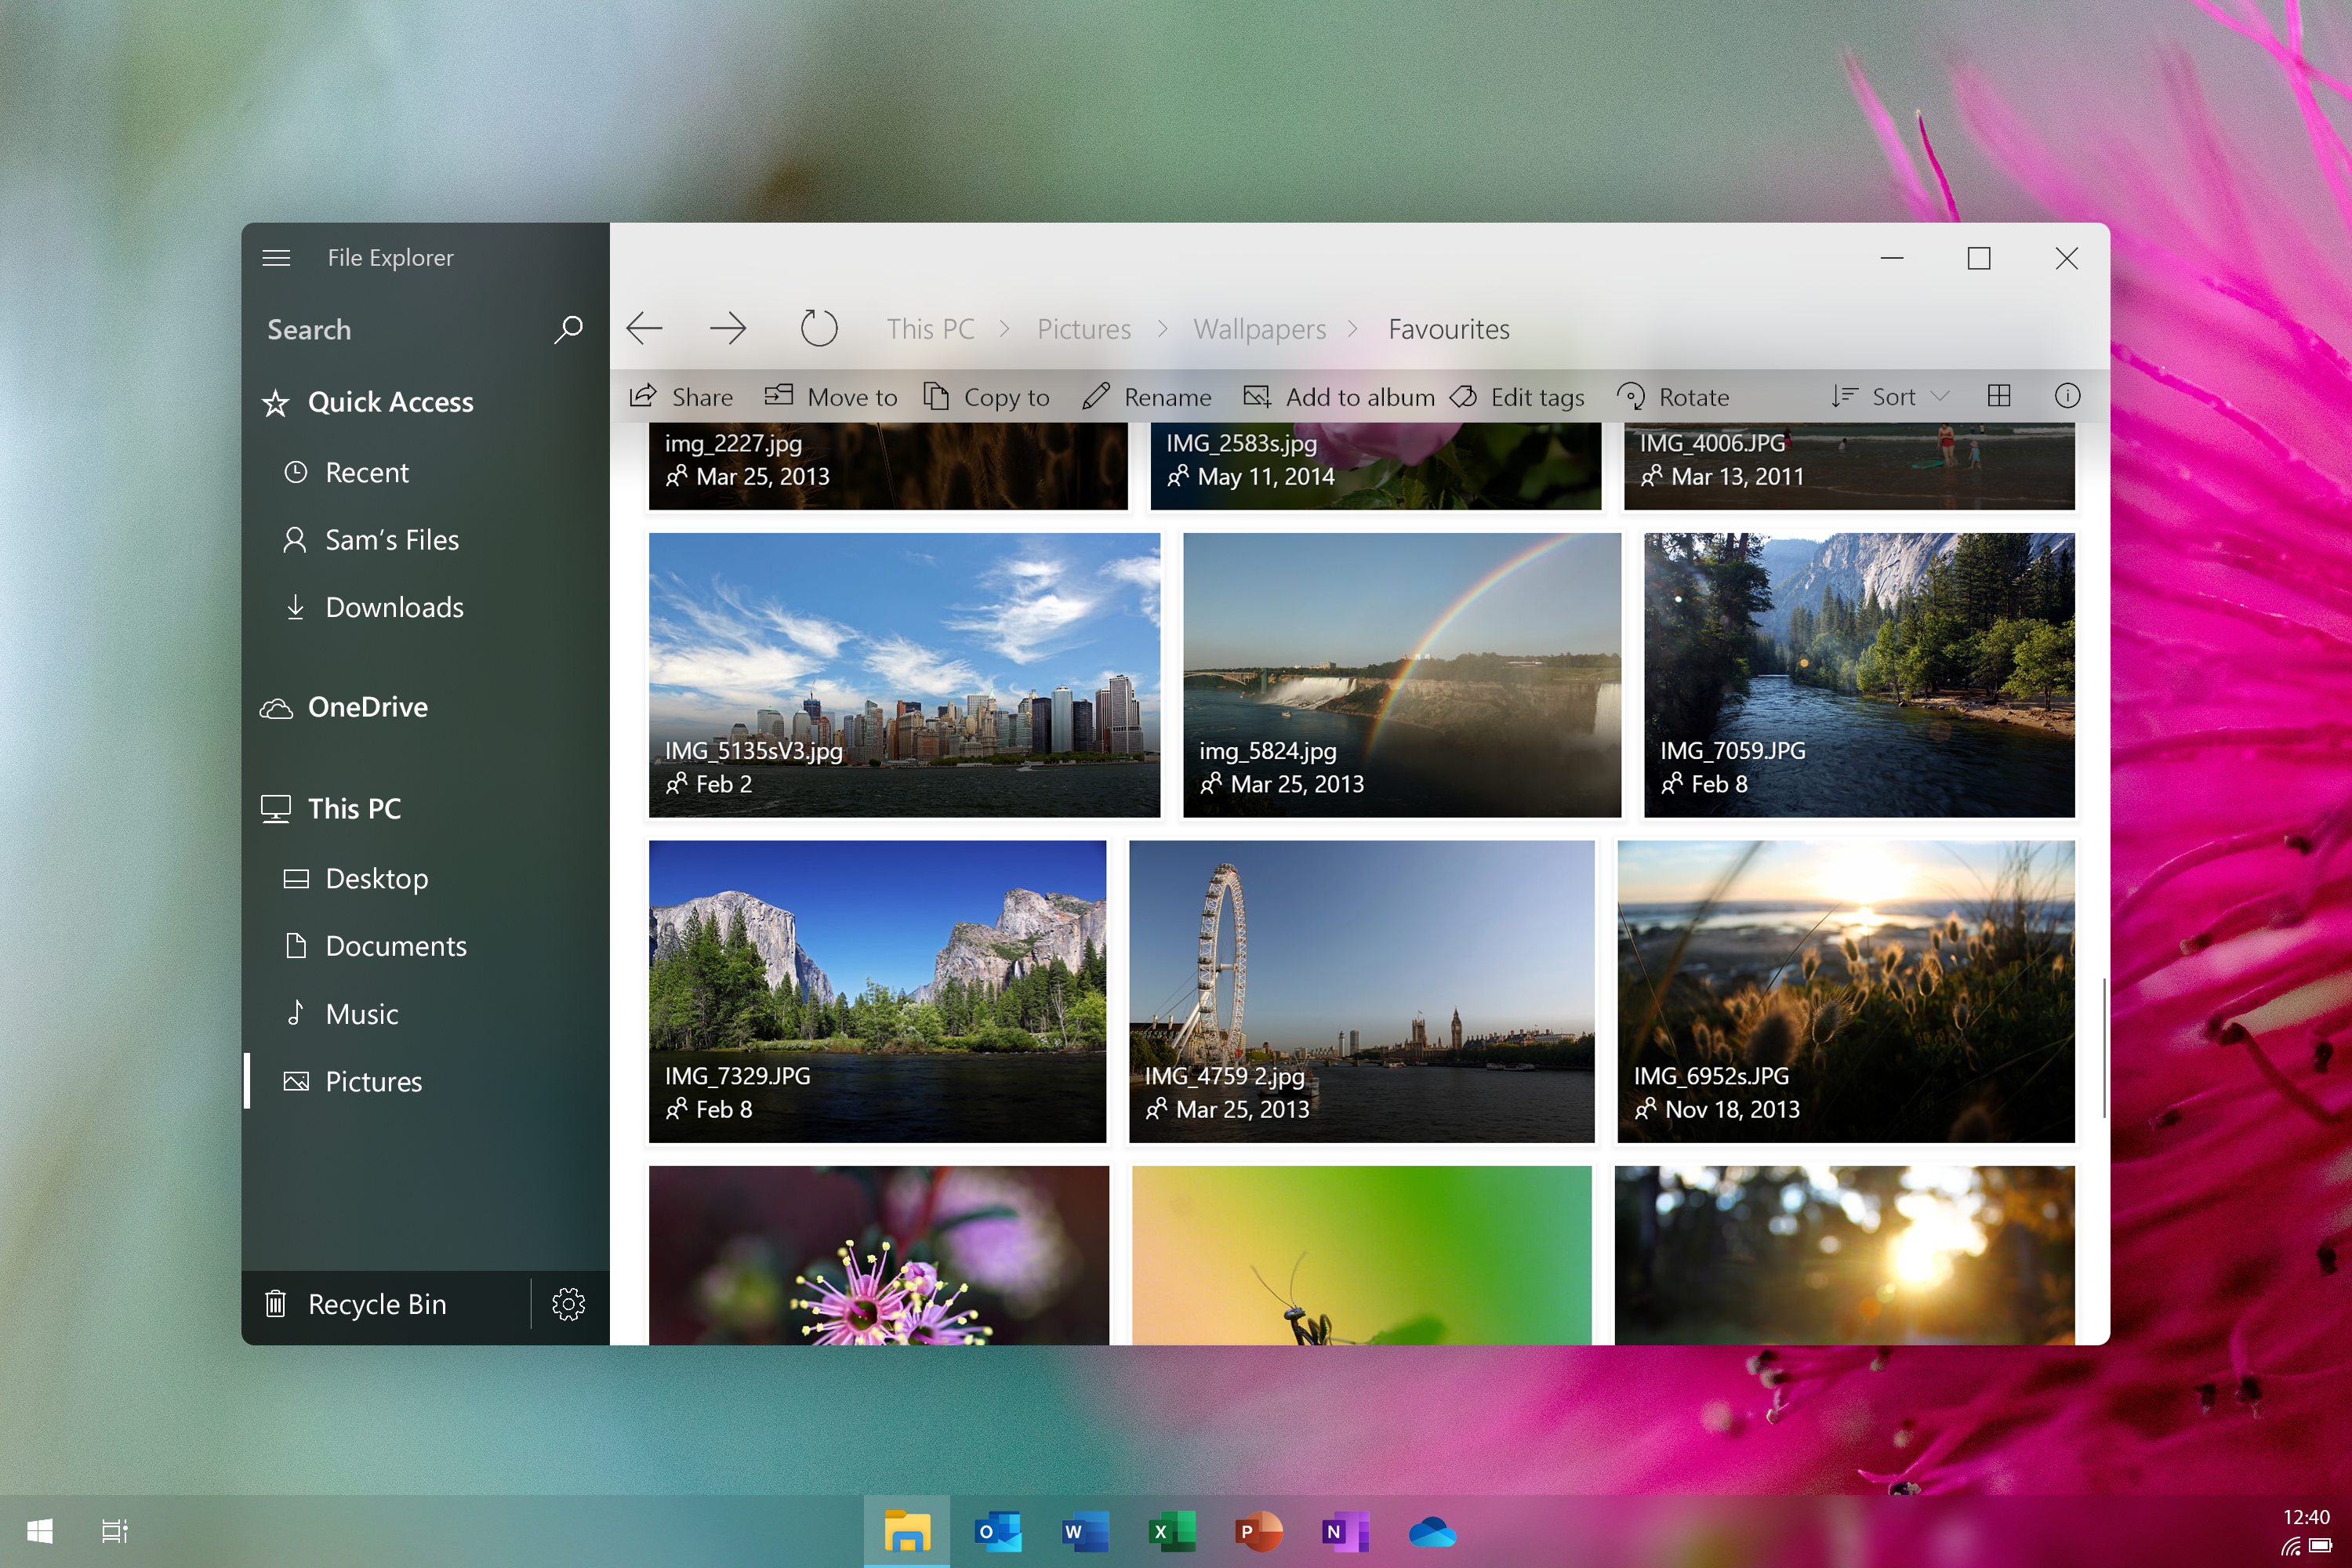Click the Recycle Bin trash icon

click(276, 1304)
